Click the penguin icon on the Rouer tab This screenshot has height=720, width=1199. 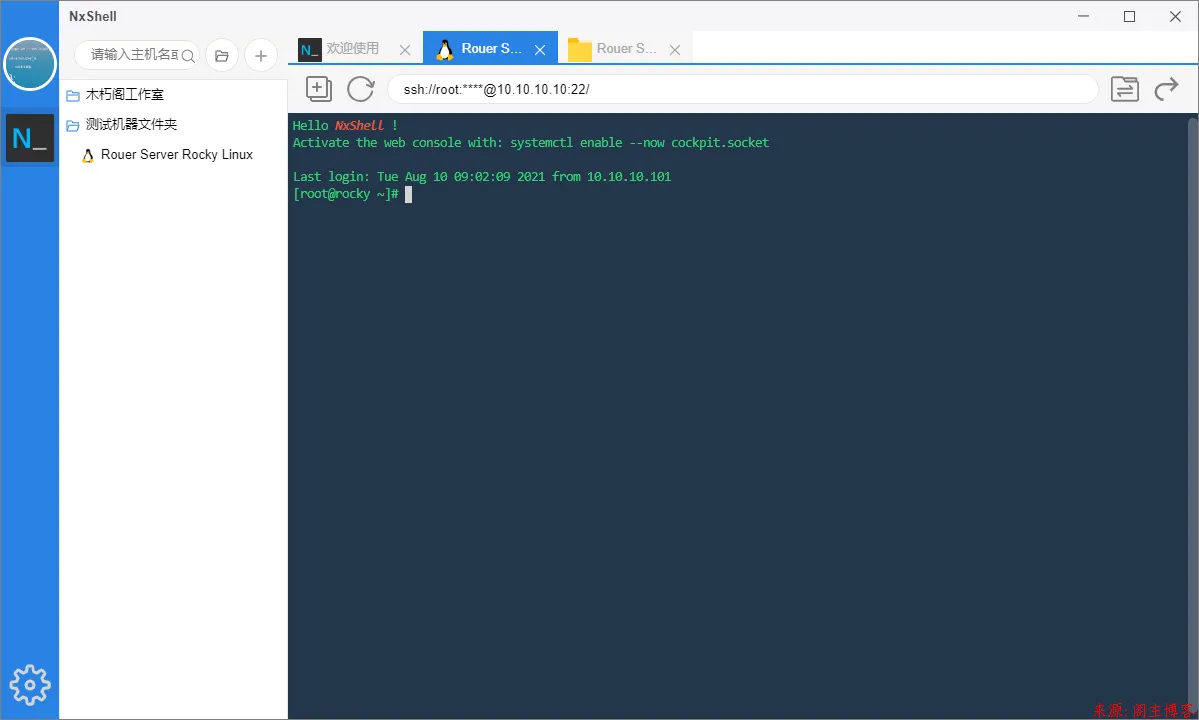(x=444, y=50)
